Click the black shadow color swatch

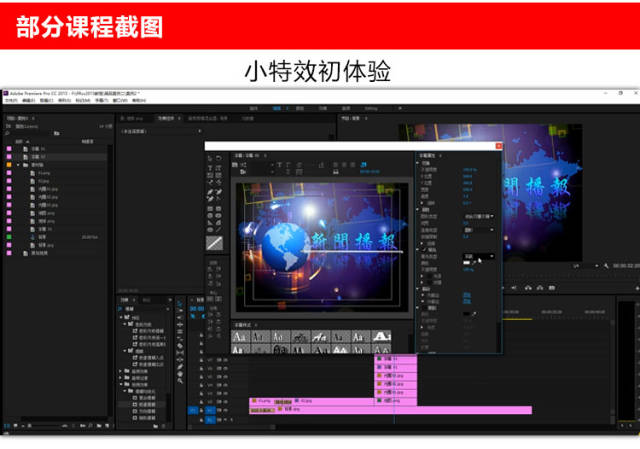click(x=467, y=314)
